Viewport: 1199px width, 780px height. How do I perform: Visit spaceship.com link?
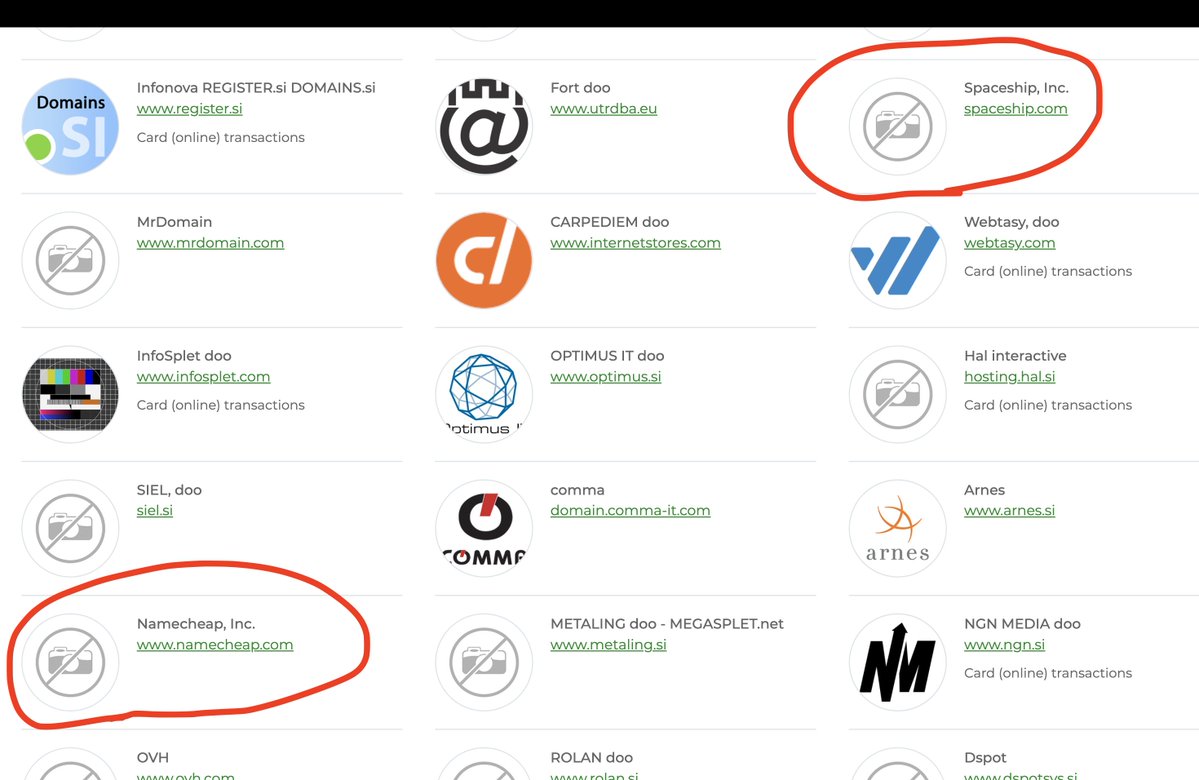(1015, 109)
